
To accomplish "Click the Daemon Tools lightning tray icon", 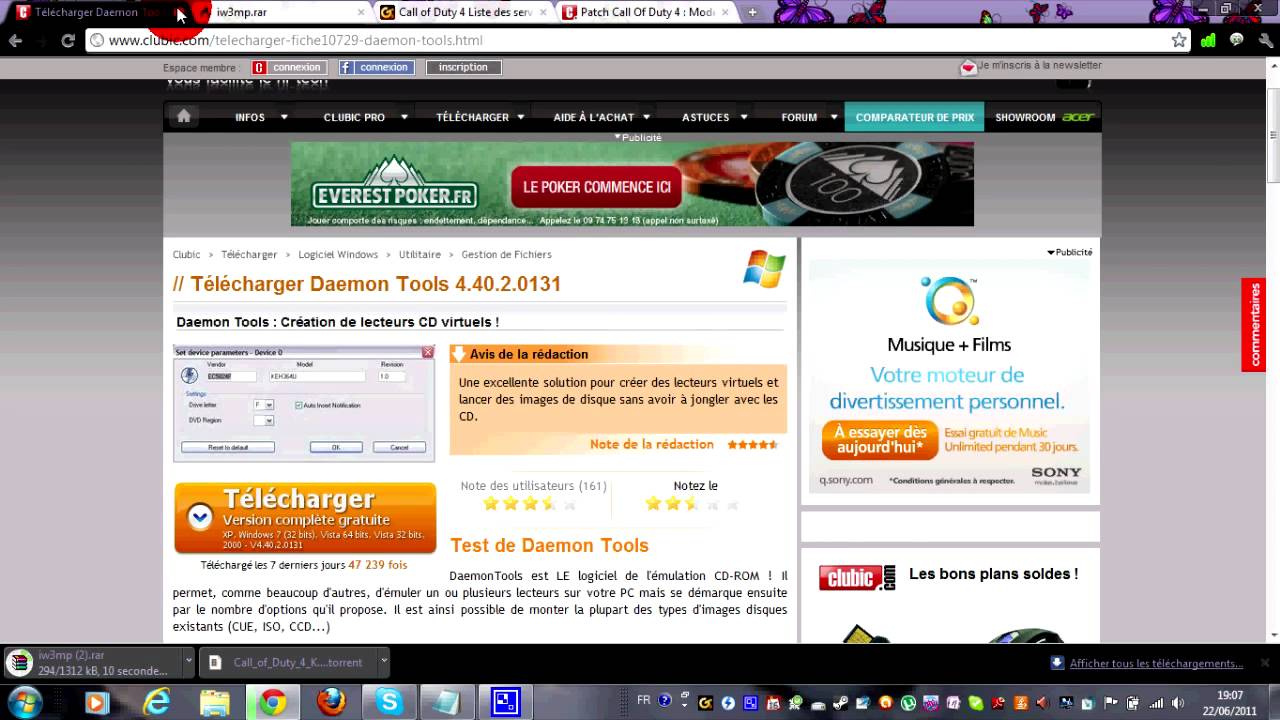I will (728, 703).
